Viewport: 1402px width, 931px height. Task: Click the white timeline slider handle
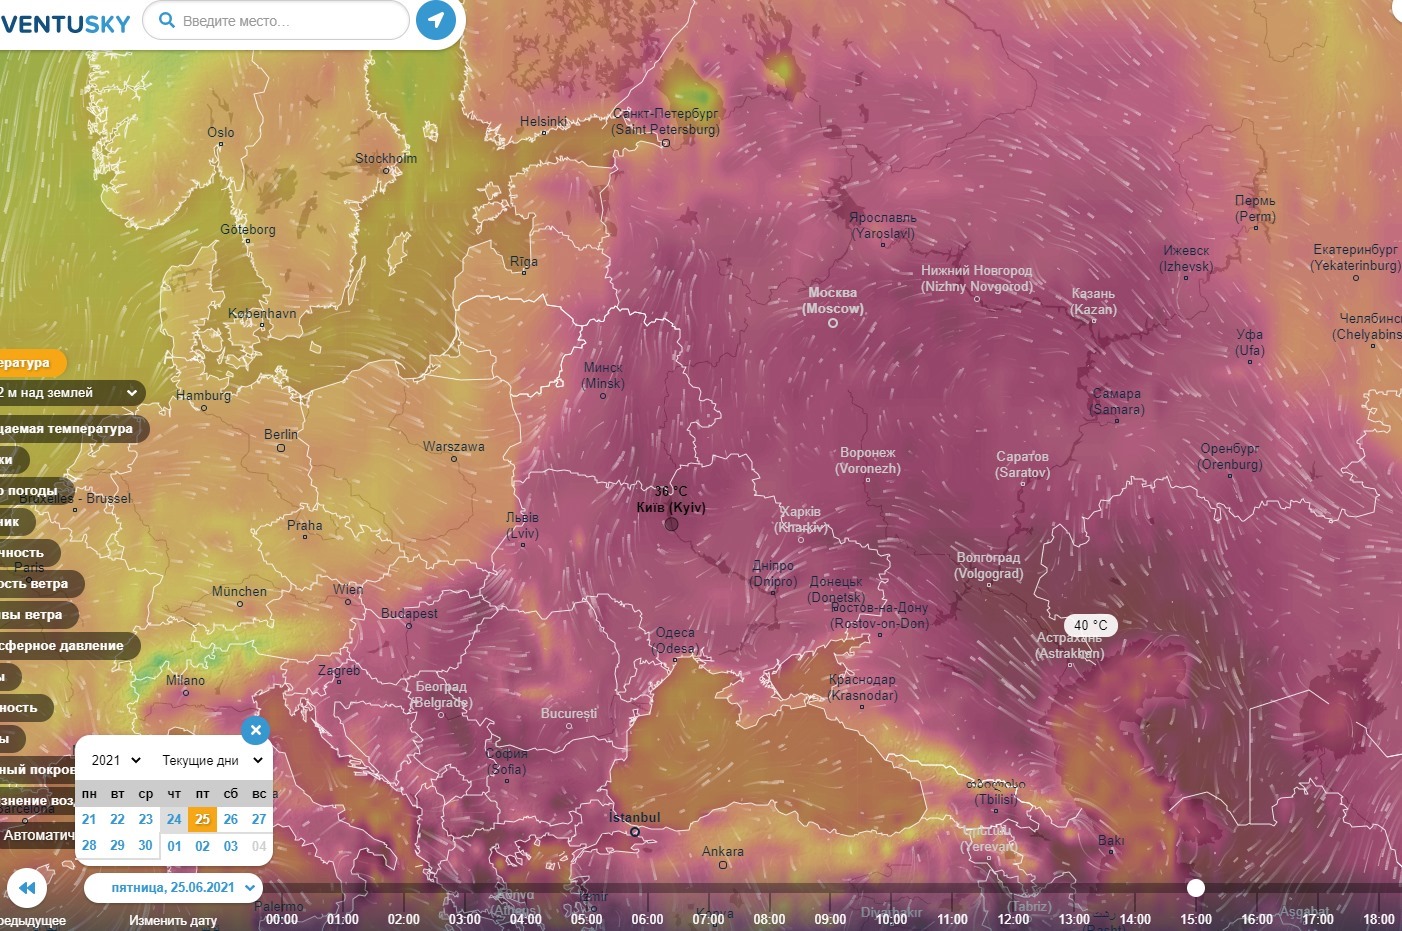click(1196, 888)
